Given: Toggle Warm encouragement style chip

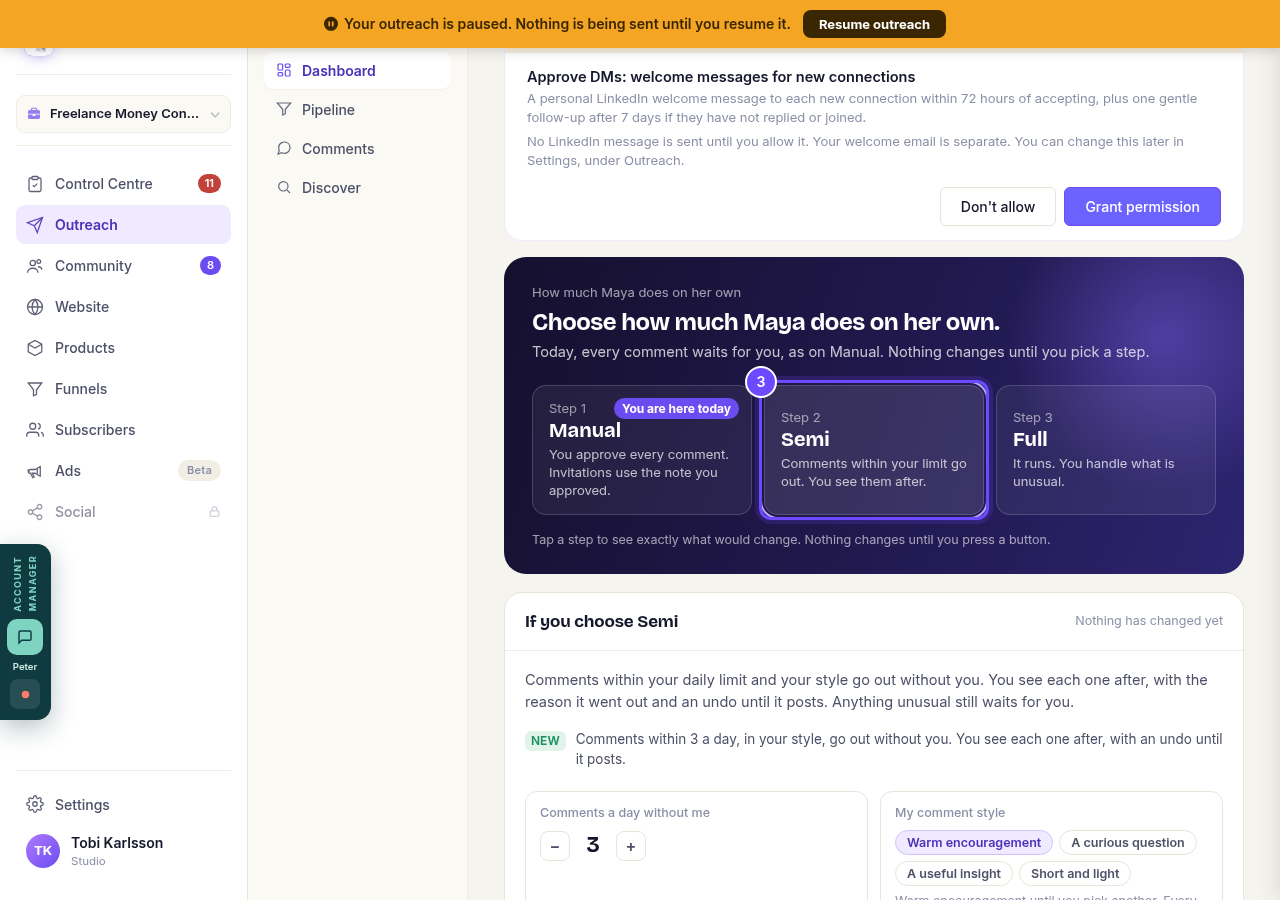Looking at the screenshot, I should point(974,843).
